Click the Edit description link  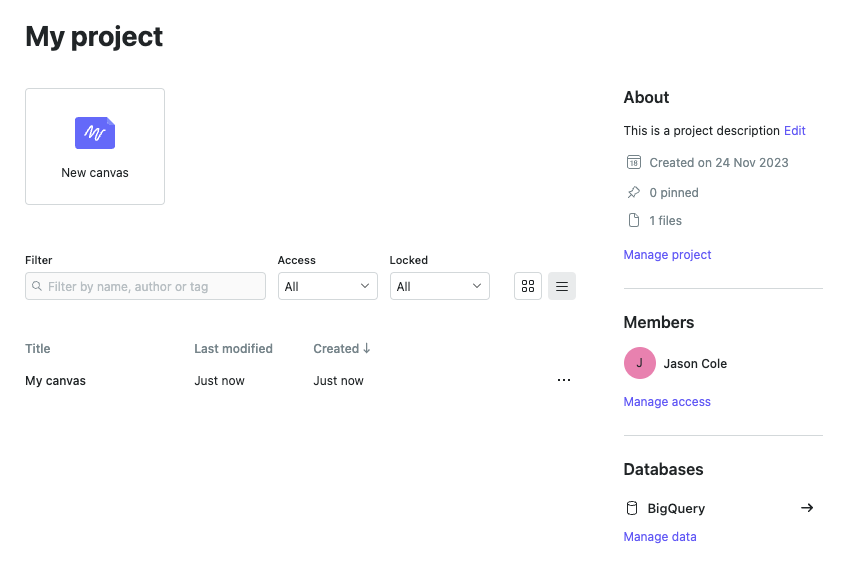[794, 130]
